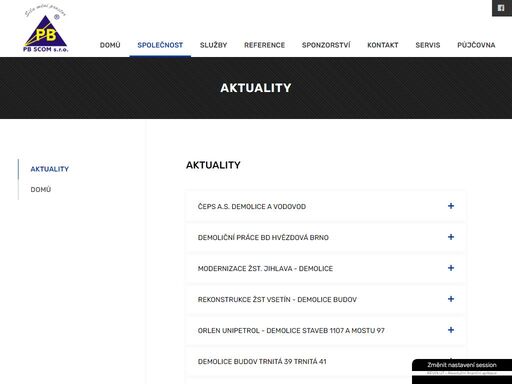Screen dimensions: 512x384
Task: Select Sponzorství in the navigation bar
Action: click(x=326, y=45)
